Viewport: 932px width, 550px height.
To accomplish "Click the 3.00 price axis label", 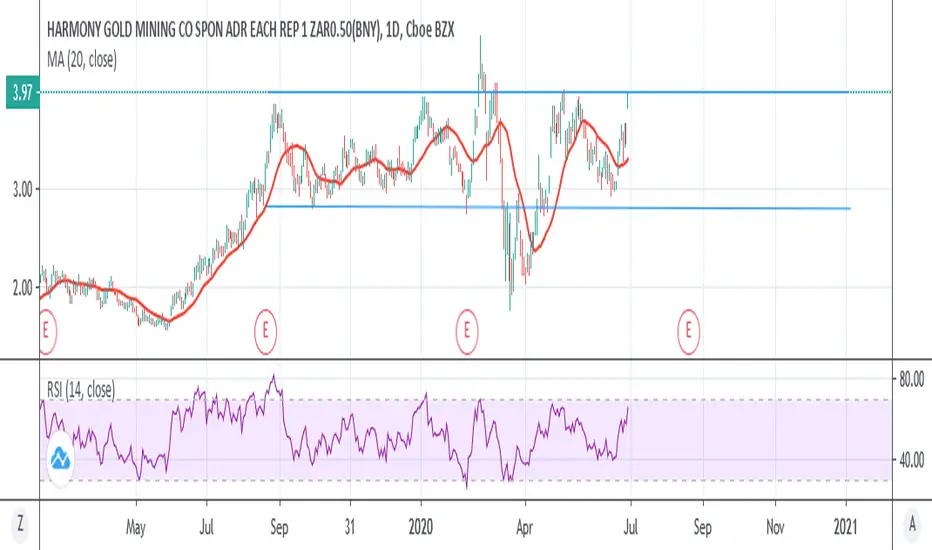I will tap(23, 190).
